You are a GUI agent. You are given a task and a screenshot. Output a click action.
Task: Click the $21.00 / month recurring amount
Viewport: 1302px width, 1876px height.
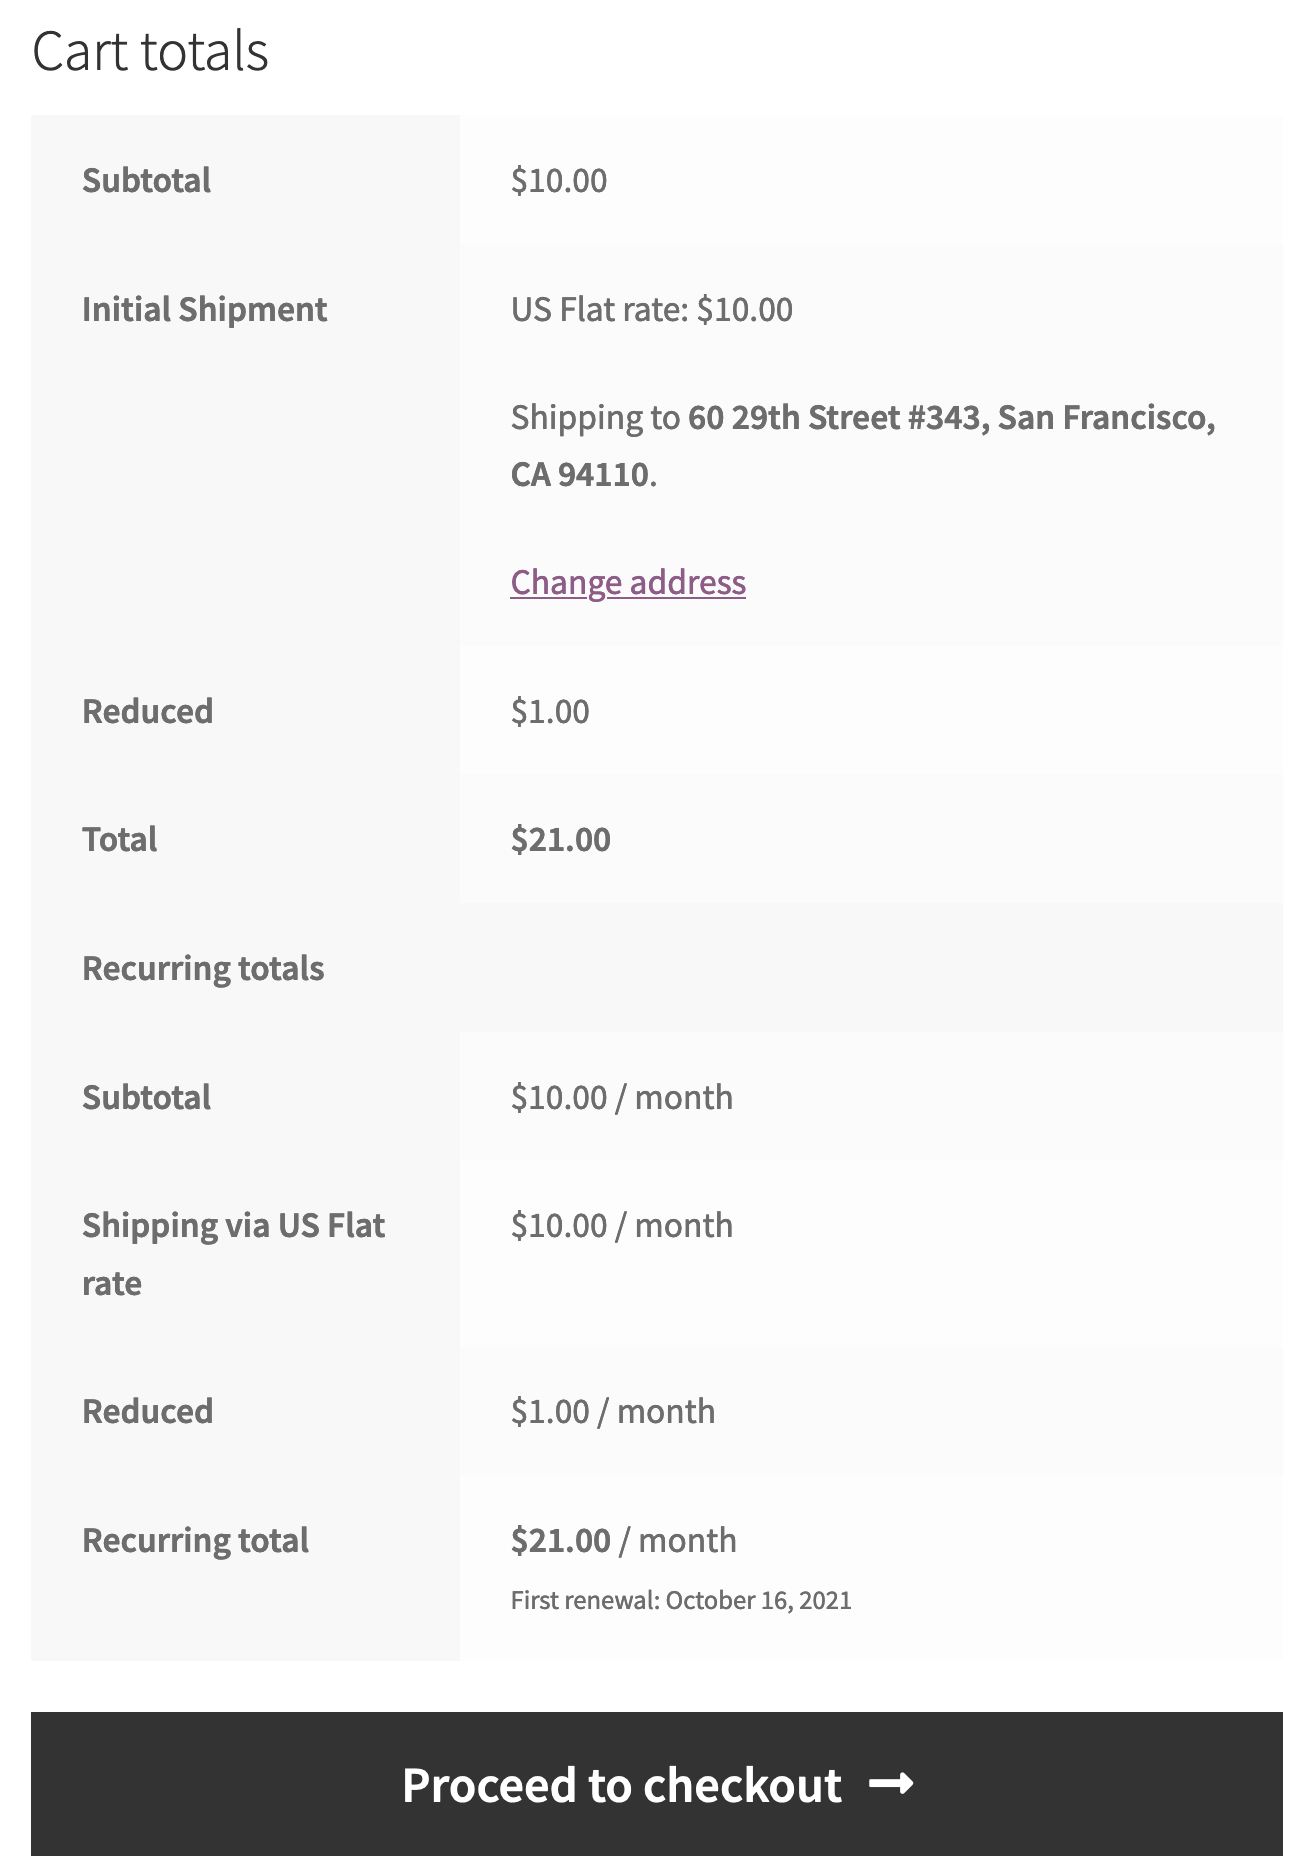click(x=623, y=1540)
